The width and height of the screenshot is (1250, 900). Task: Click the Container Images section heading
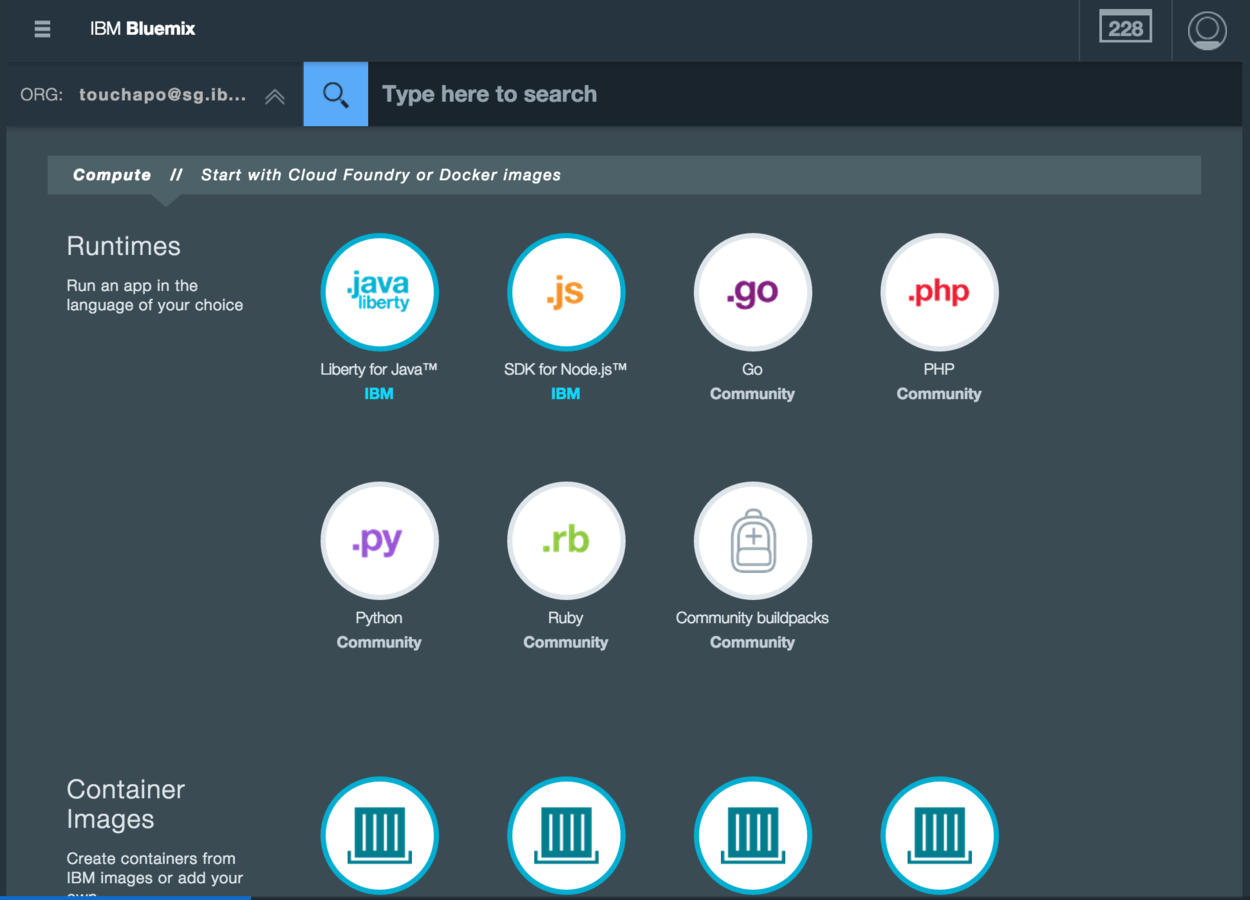point(126,804)
